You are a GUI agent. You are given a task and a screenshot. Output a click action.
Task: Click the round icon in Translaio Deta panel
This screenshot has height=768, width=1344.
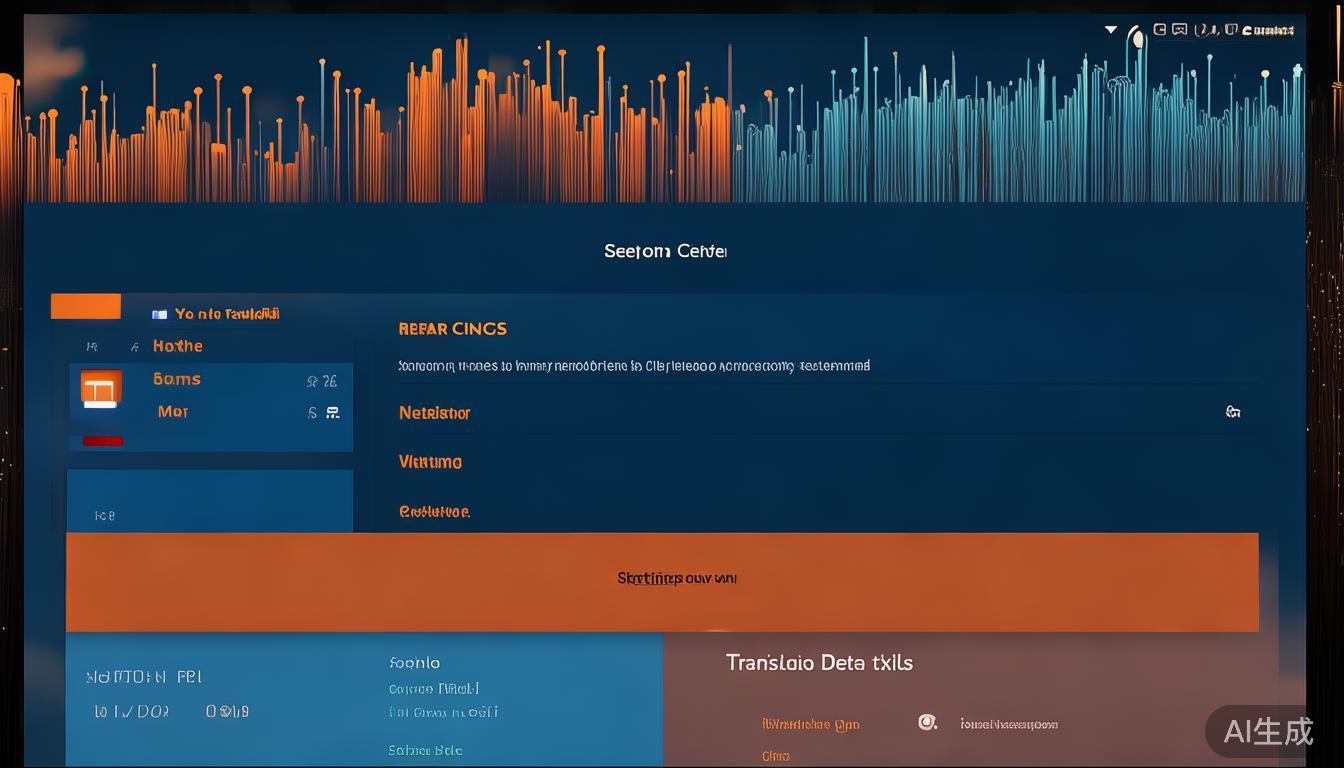coord(927,722)
